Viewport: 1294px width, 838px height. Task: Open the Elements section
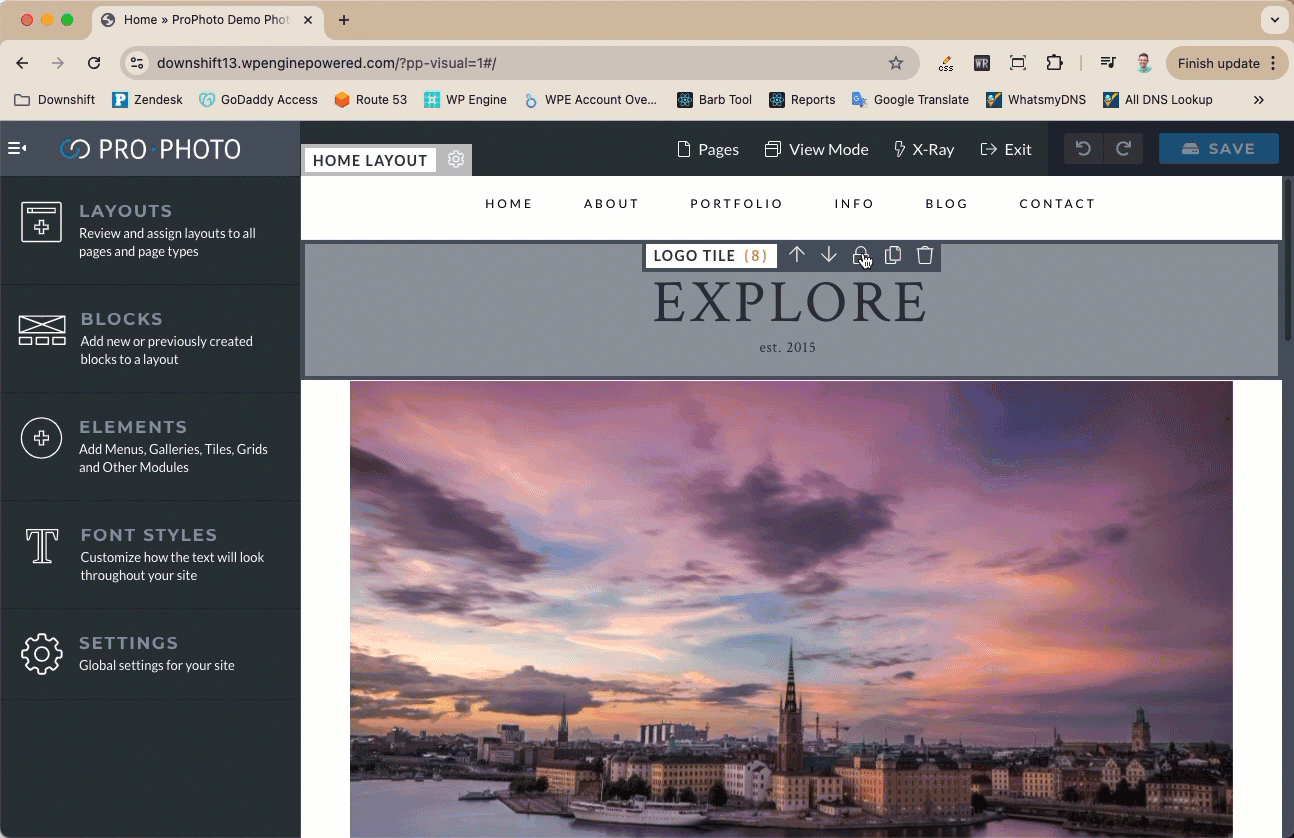click(x=150, y=446)
